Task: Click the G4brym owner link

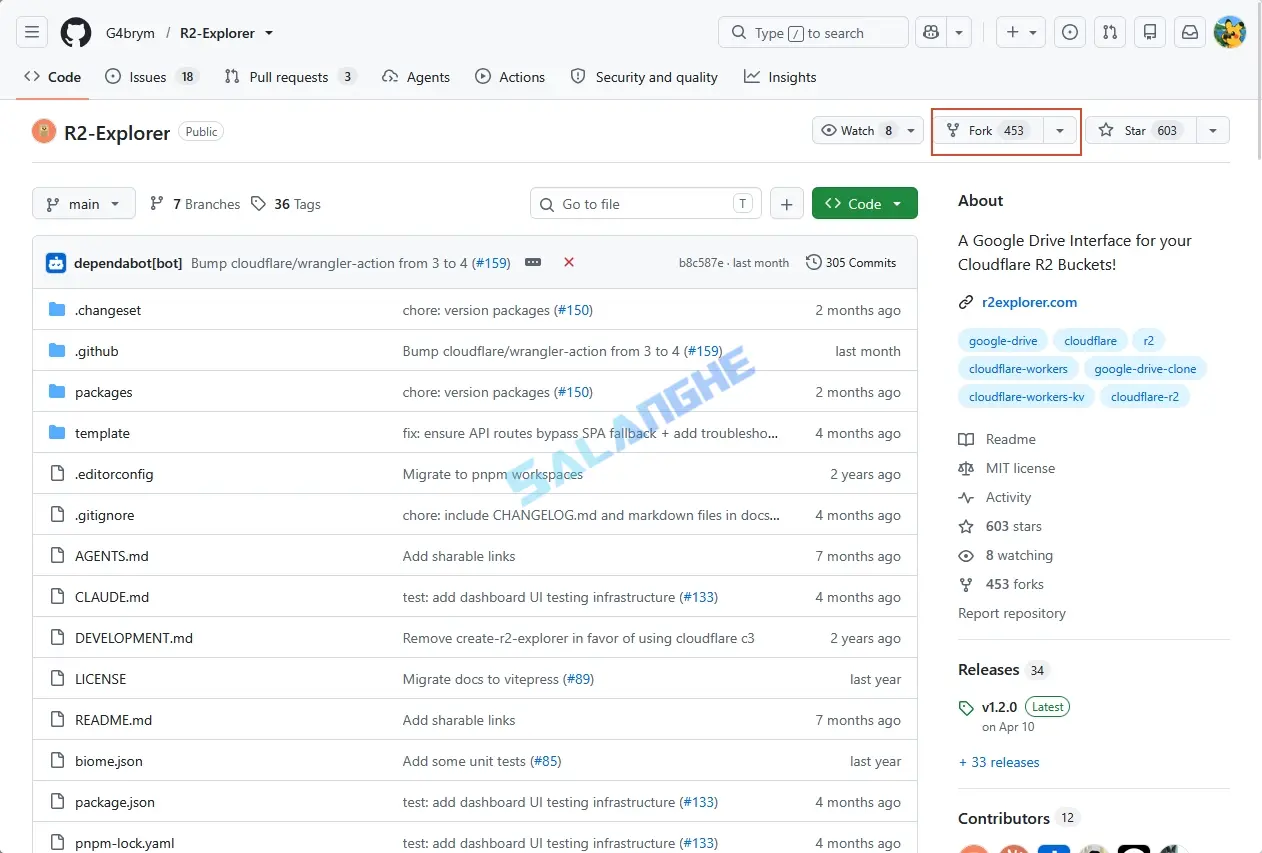Action: [130, 33]
